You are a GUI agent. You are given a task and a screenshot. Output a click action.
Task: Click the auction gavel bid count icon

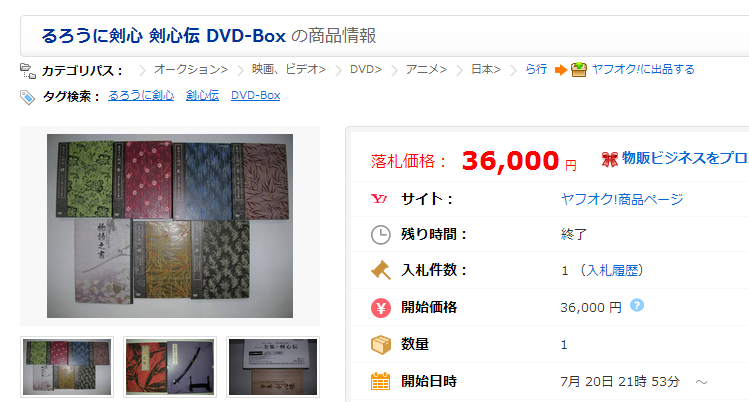point(381,270)
